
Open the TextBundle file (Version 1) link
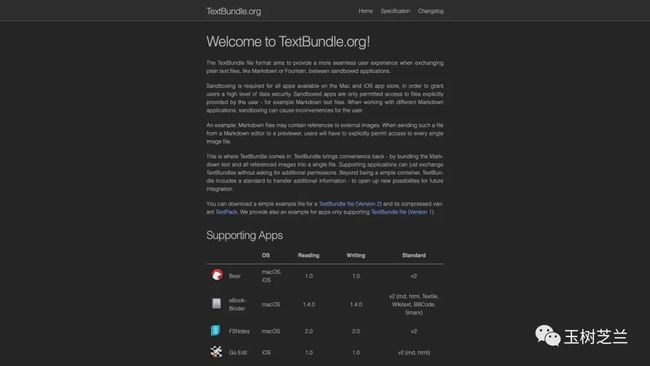tap(402, 212)
